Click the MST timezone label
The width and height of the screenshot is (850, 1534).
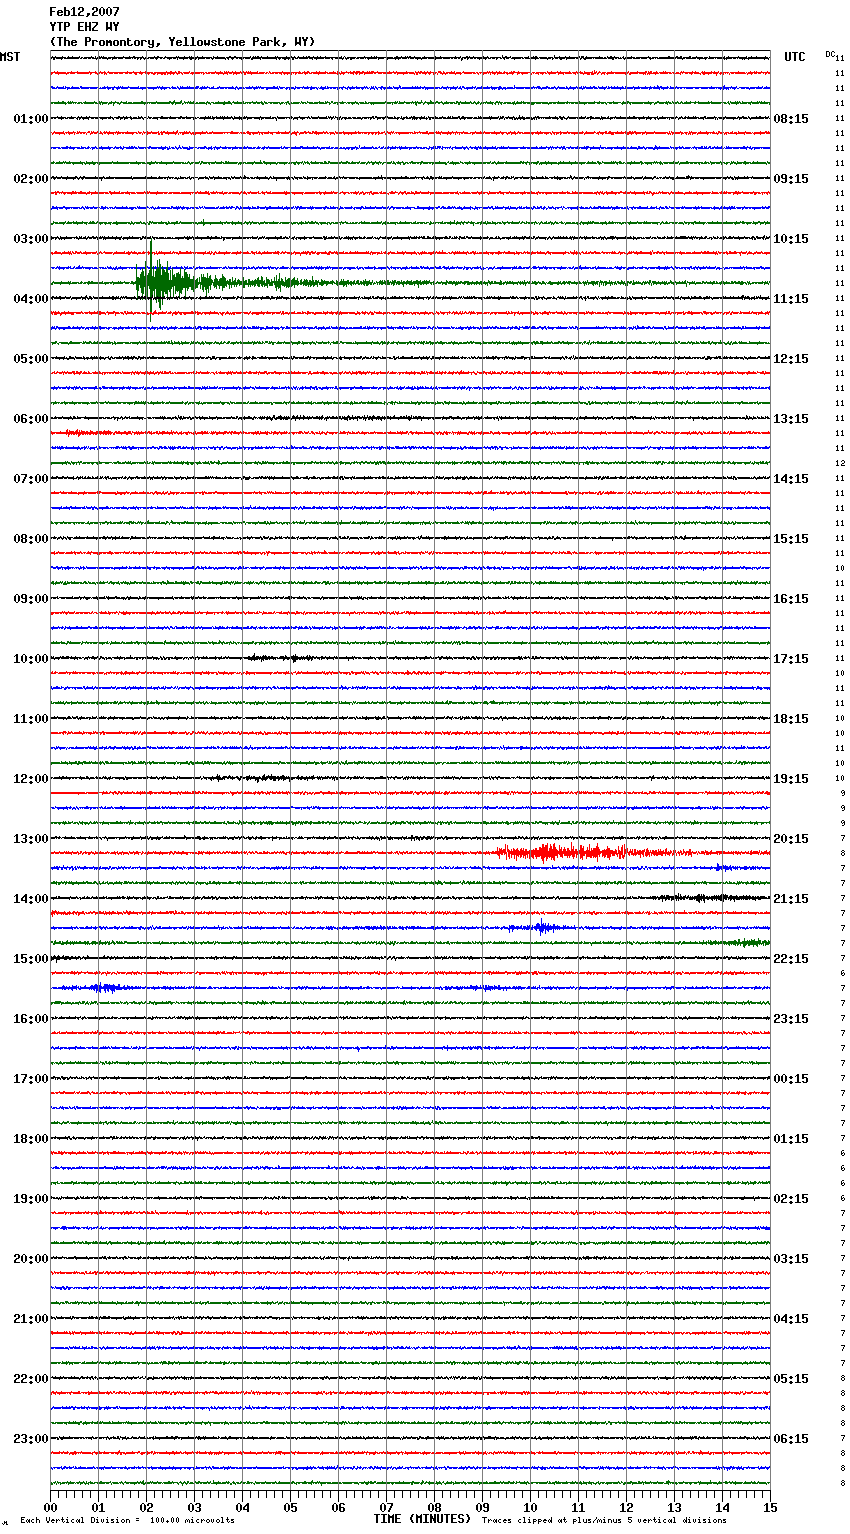click(10, 57)
